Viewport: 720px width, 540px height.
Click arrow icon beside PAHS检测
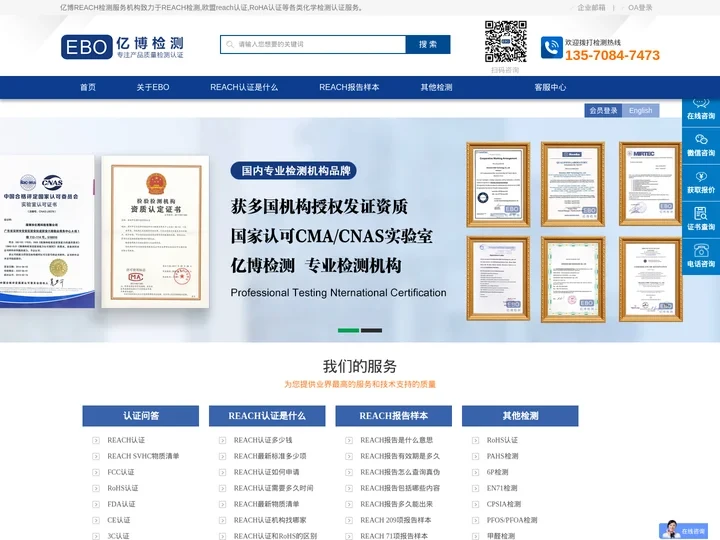click(x=476, y=456)
